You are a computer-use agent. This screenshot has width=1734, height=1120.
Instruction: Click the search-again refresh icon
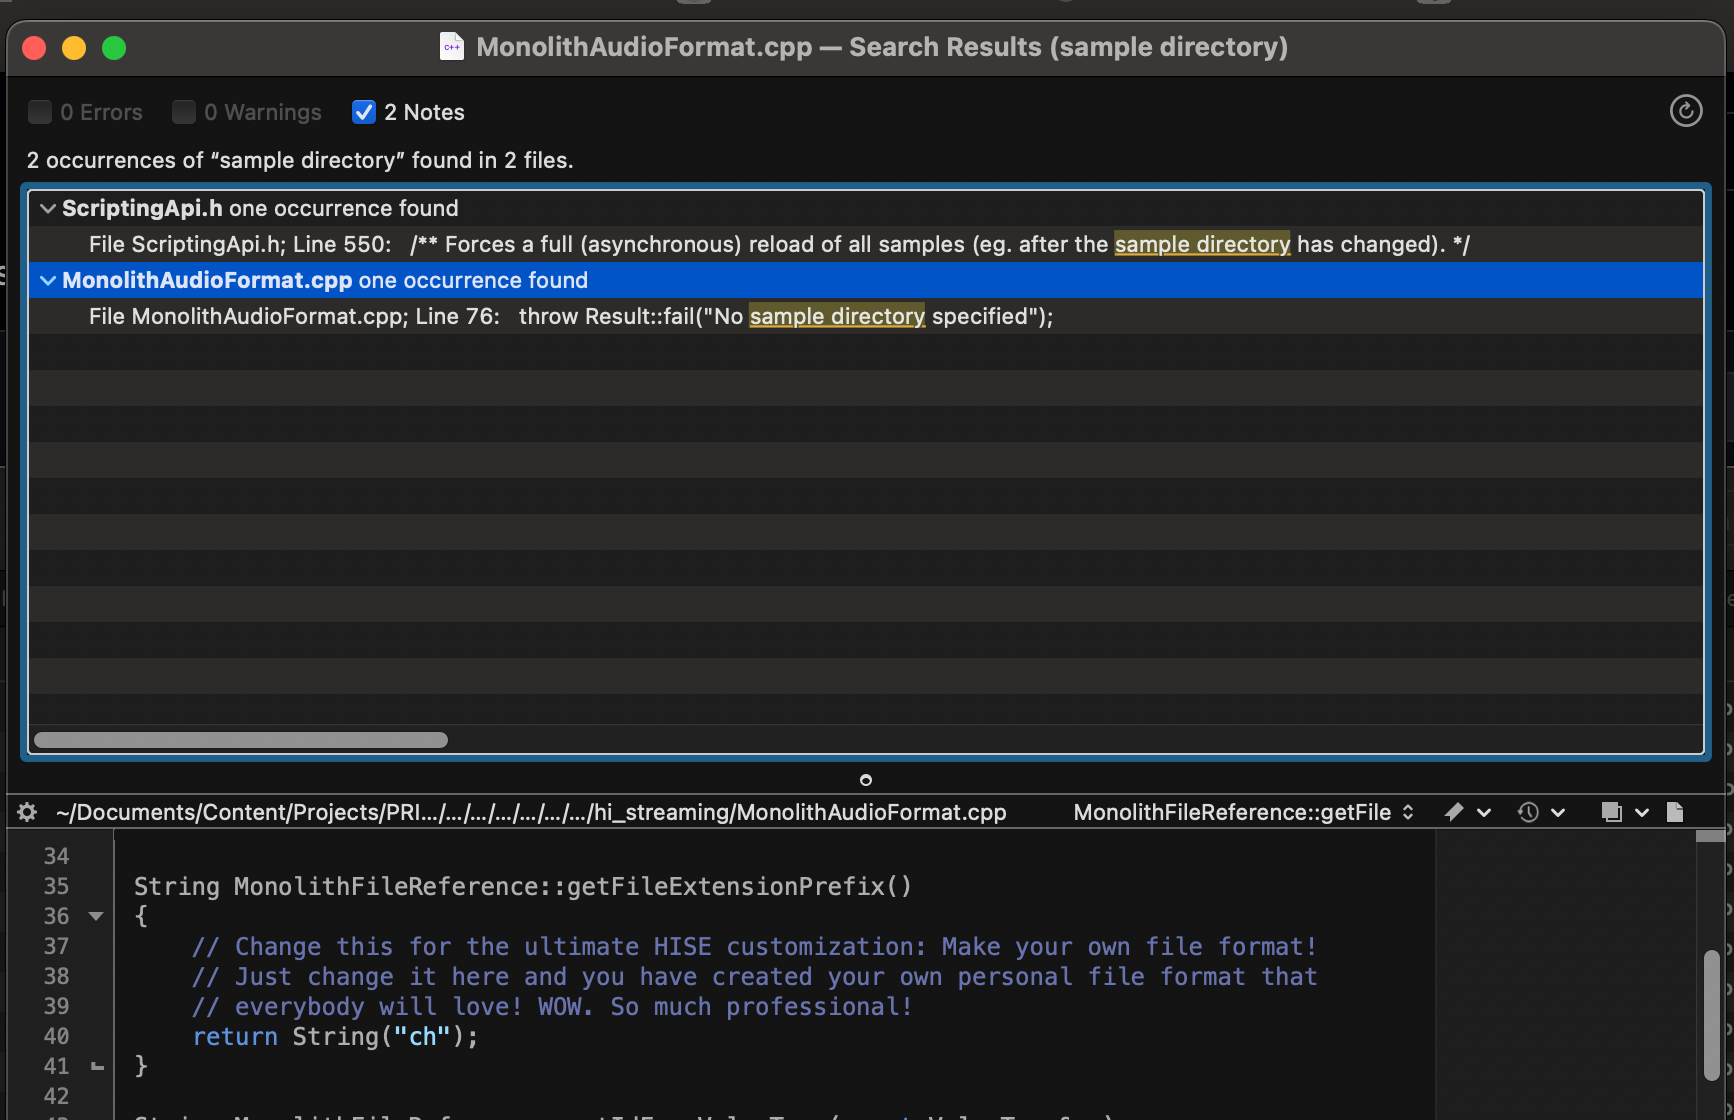point(1686,111)
